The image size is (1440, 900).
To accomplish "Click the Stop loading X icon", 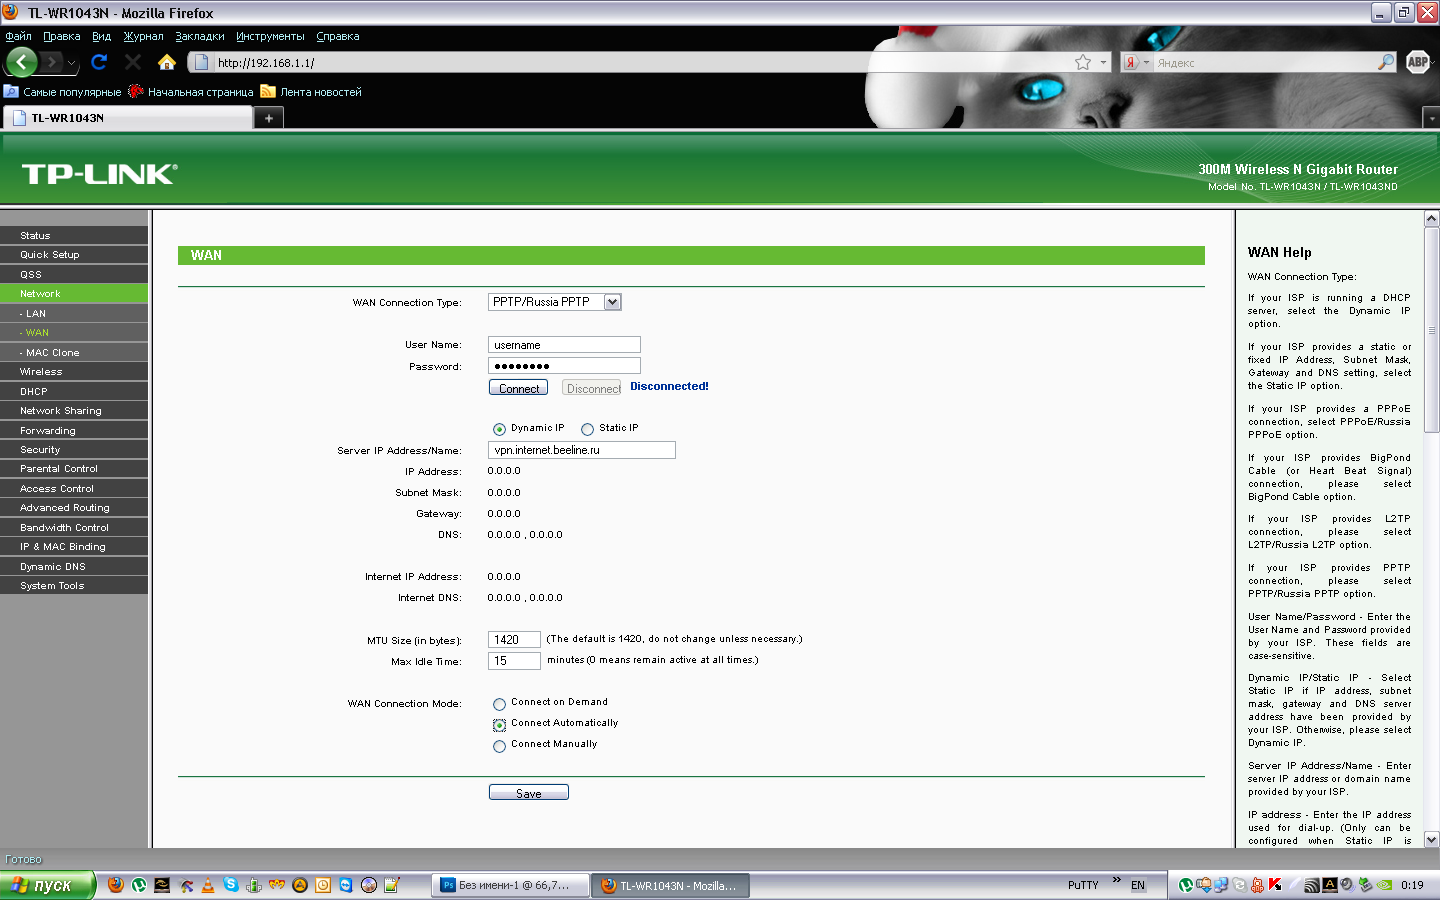I will click(133, 62).
